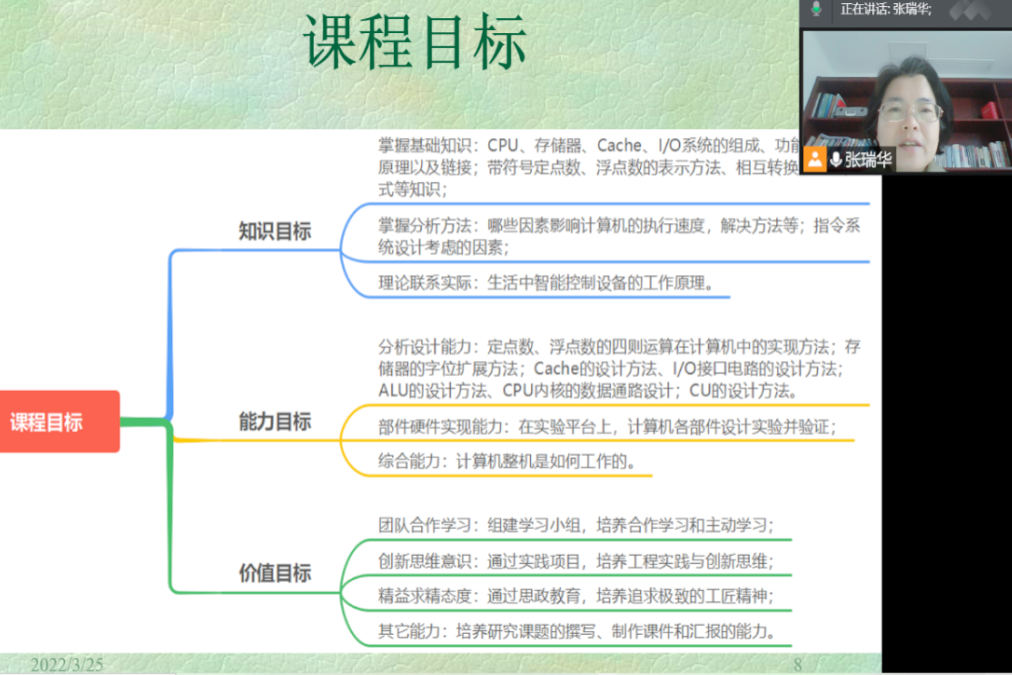The height and width of the screenshot is (675, 1012).
Task: Select the red 课程目标 root node
Action: tap(59, 421)
